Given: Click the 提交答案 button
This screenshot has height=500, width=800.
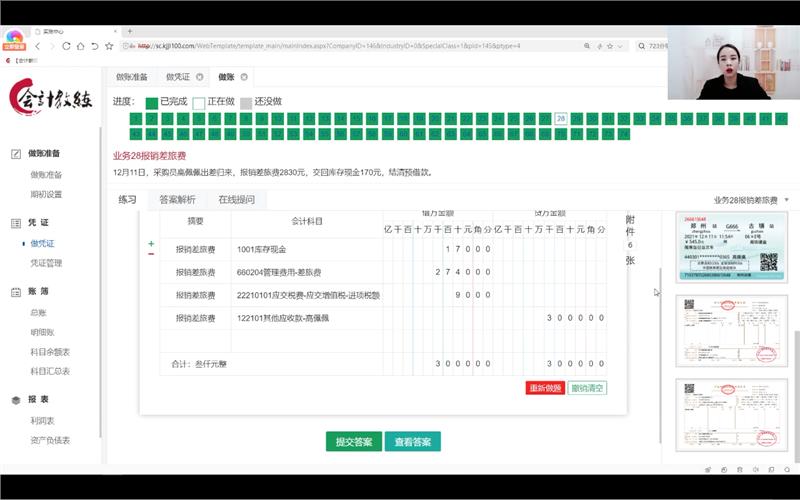Looking at the screenshot, I should tap(353, 441).
